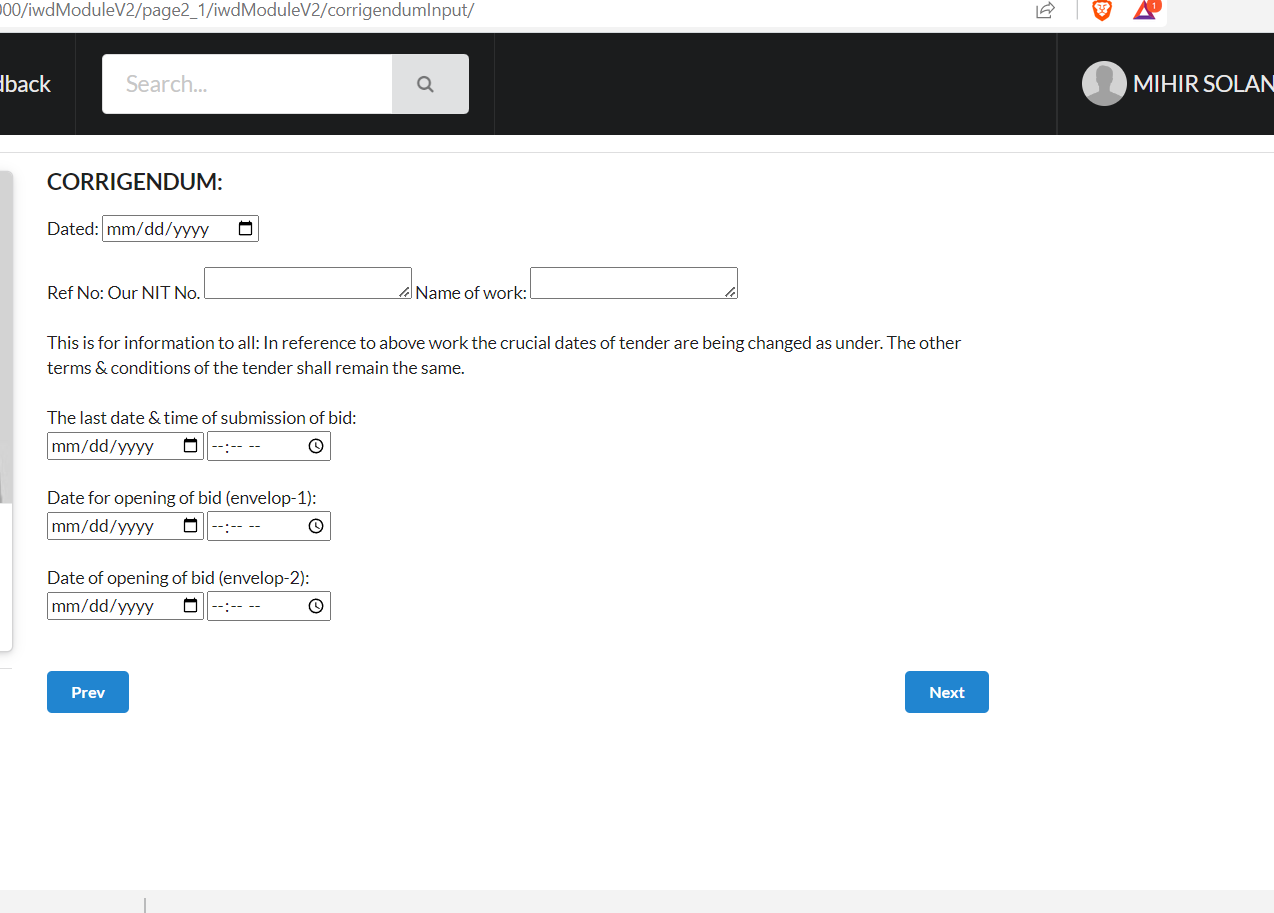Open the calendar picker for the Dated field

246,229
